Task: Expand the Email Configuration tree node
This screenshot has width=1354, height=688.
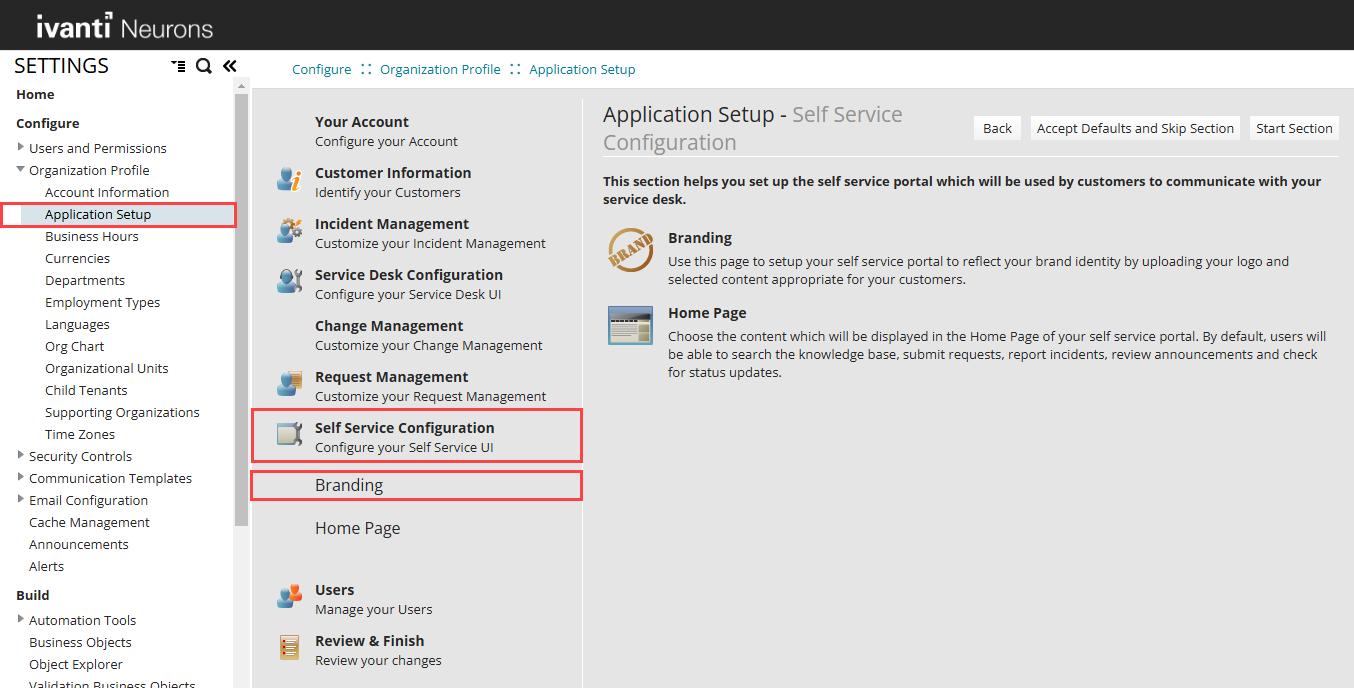Action: 21,500
